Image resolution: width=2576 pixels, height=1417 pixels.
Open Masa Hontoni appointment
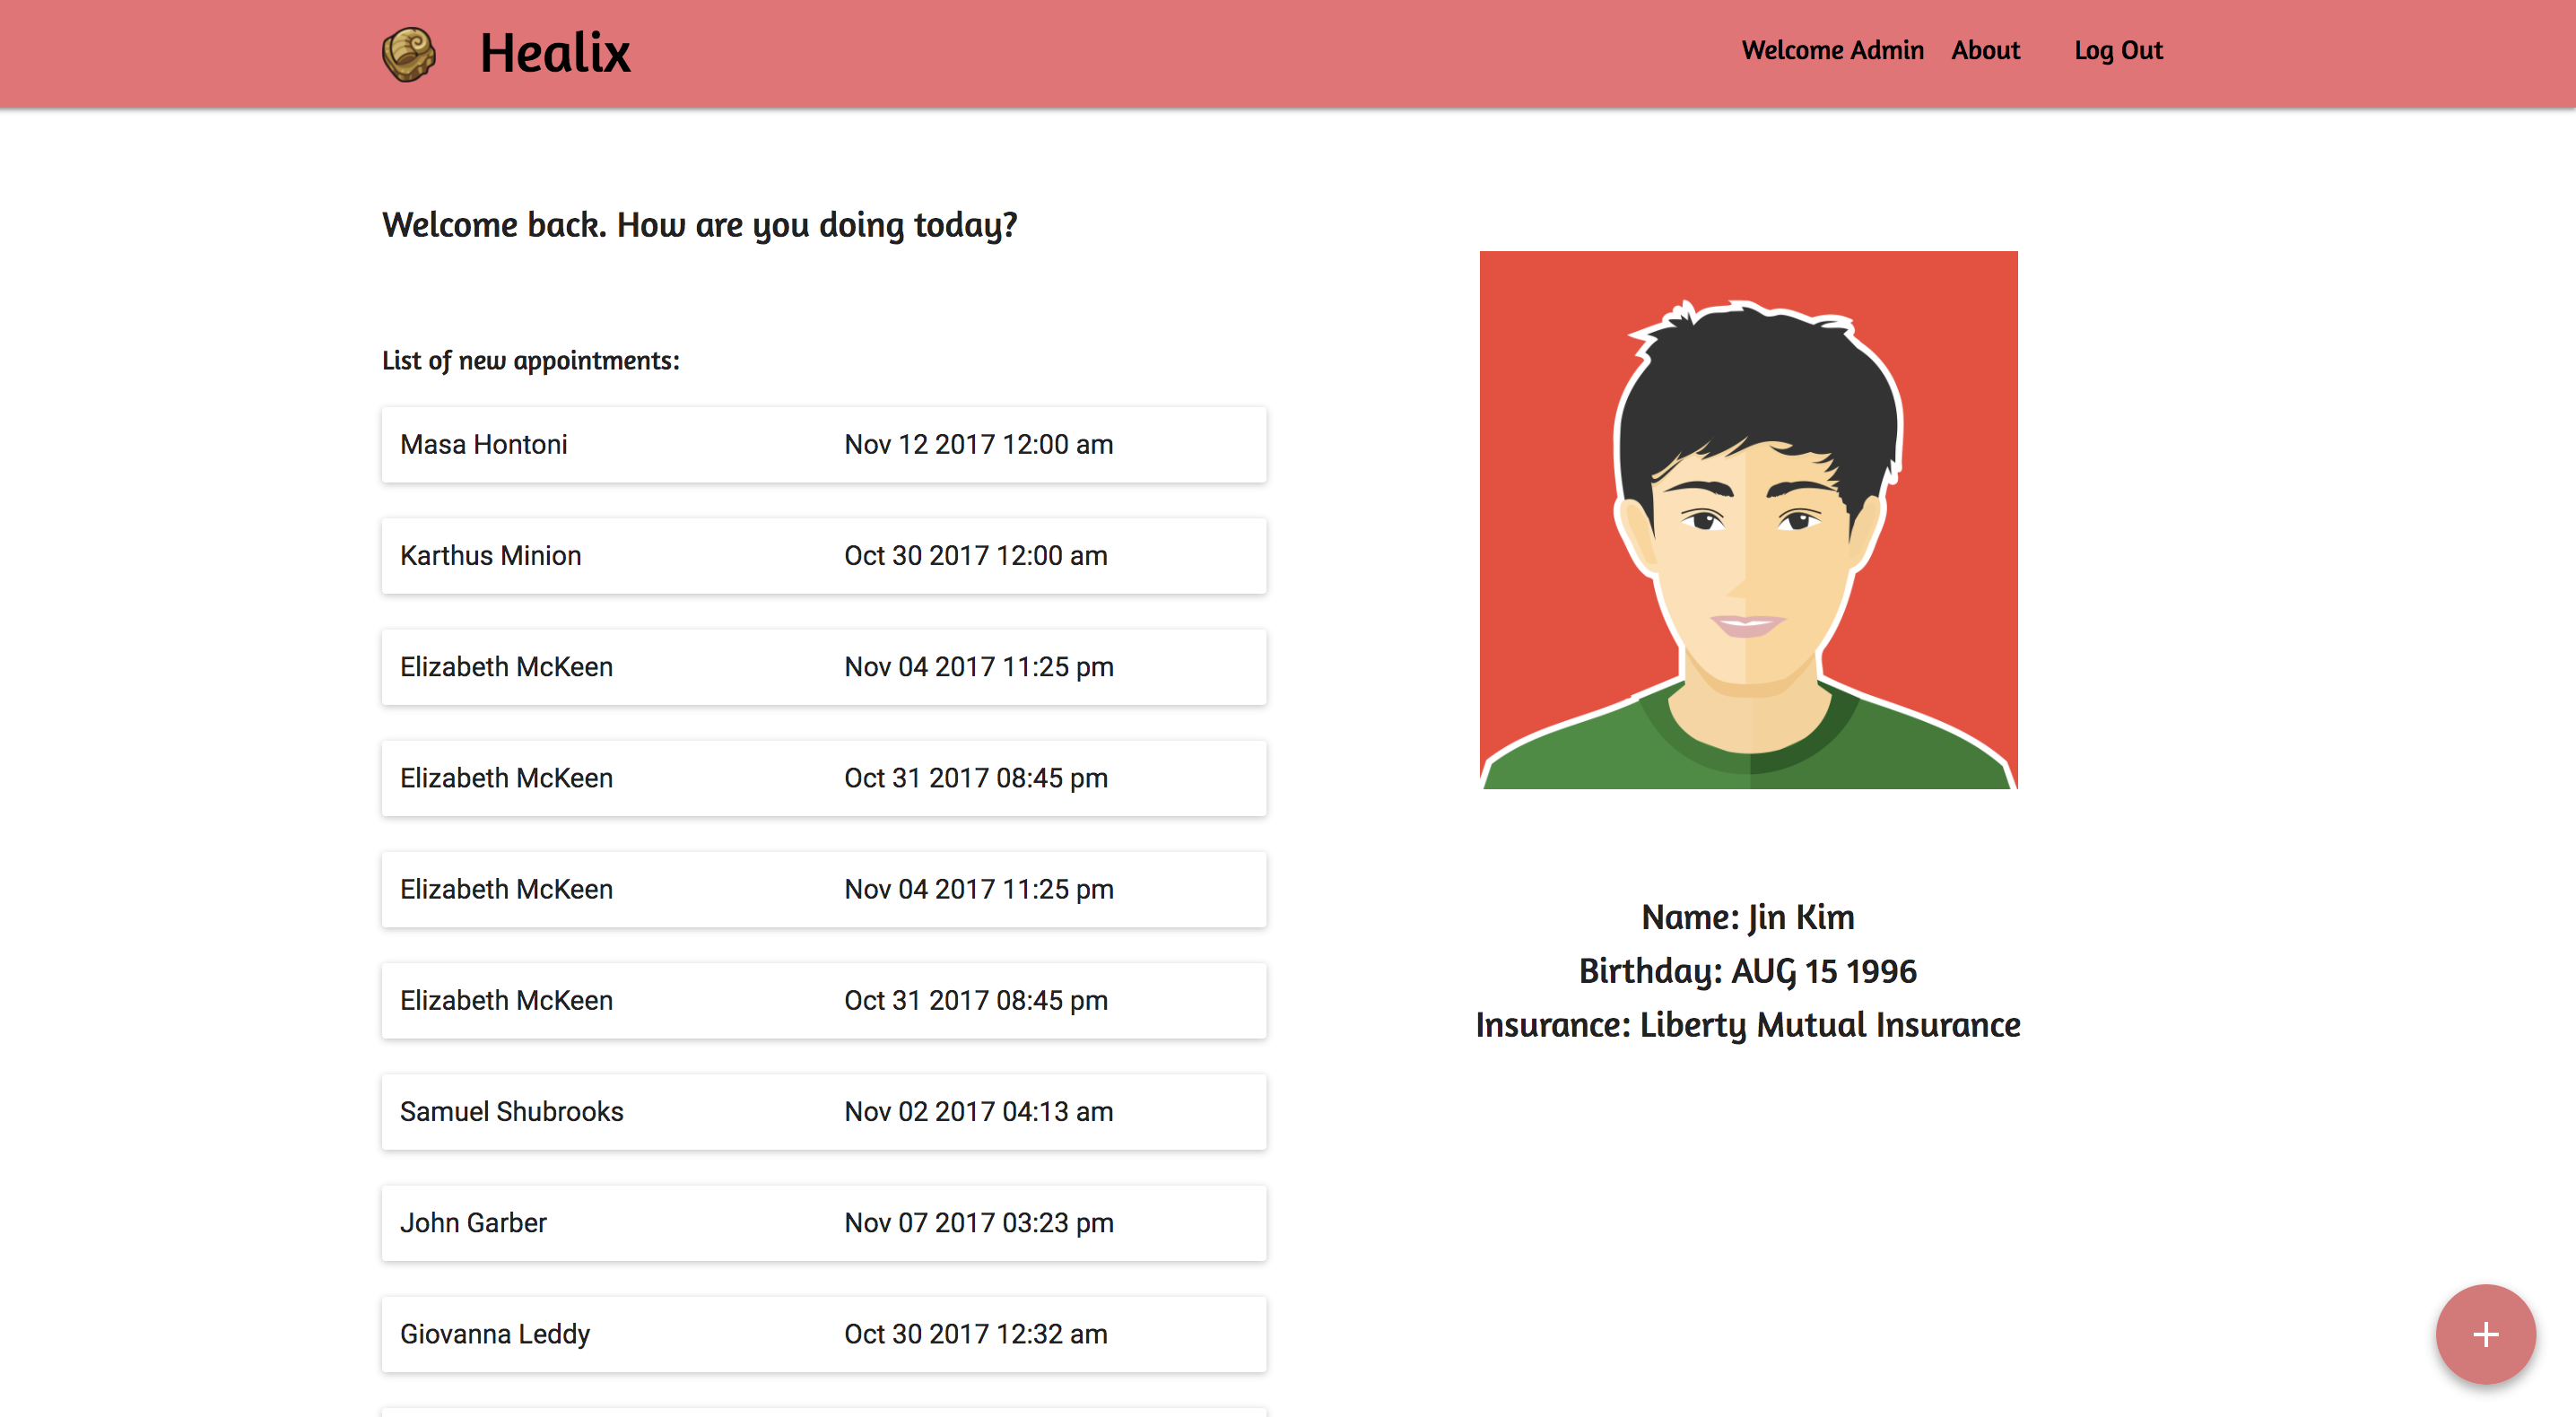[823, 444]
